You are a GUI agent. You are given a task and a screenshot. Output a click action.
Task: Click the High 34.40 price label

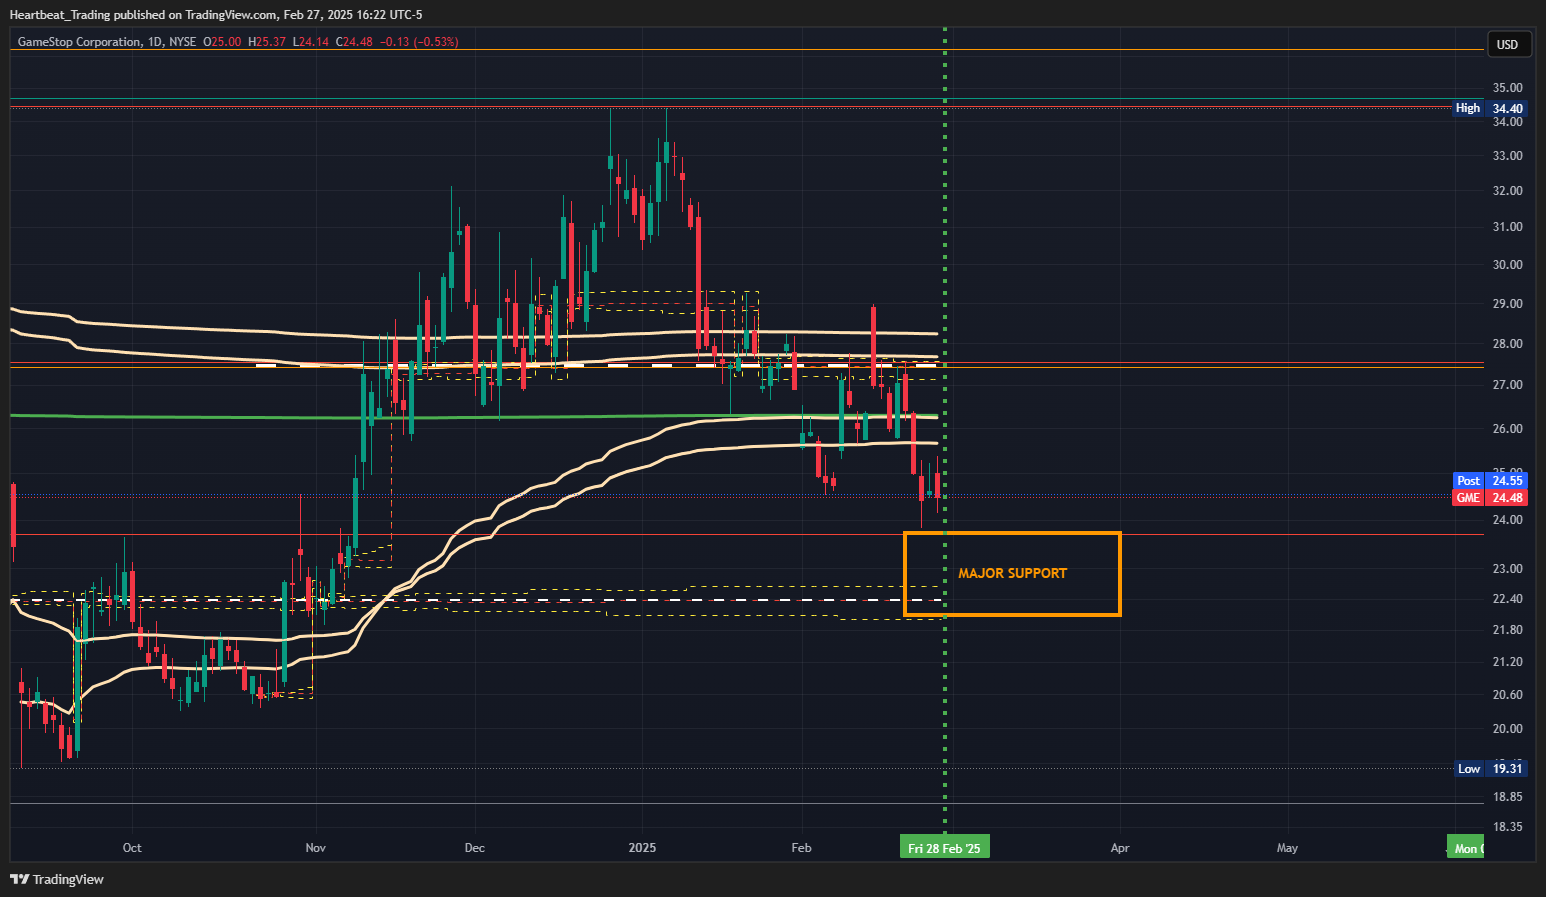click(1489, 108)
